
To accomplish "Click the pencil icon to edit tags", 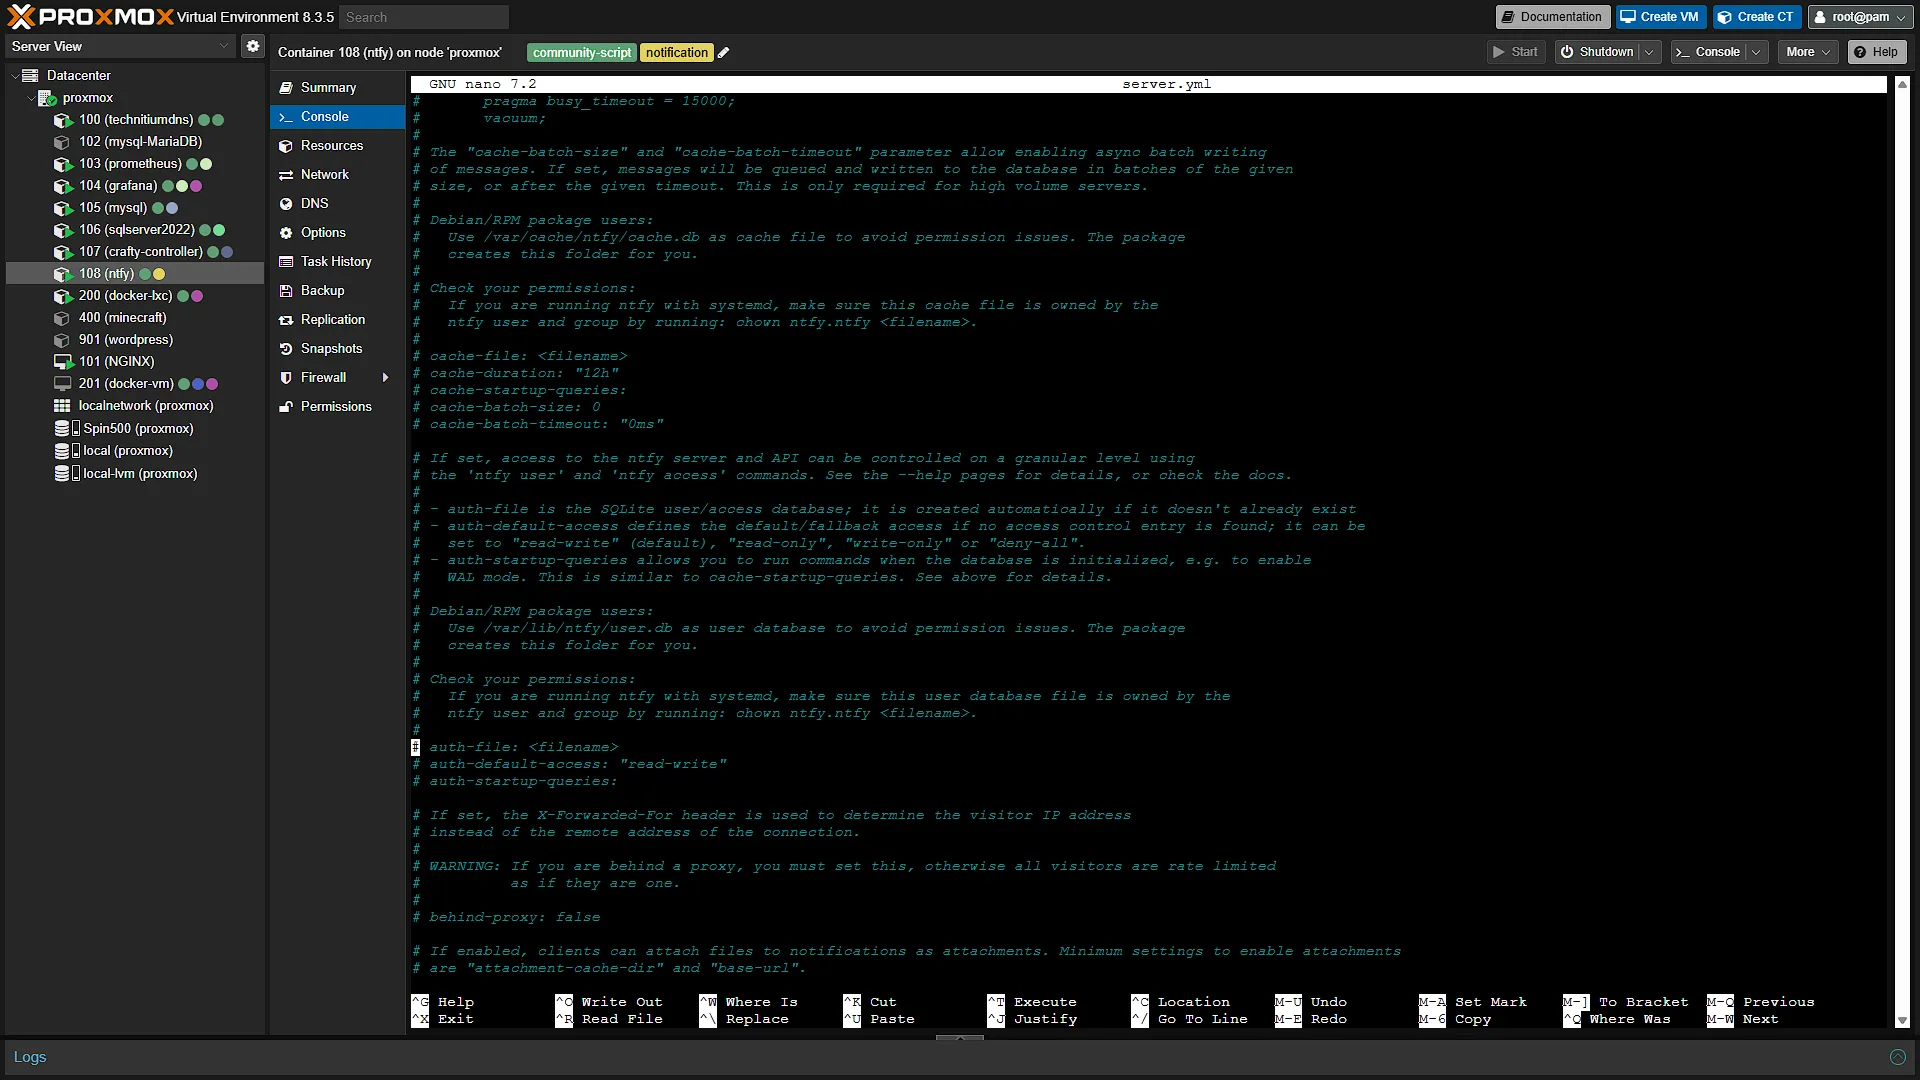I will coord(724,53).
